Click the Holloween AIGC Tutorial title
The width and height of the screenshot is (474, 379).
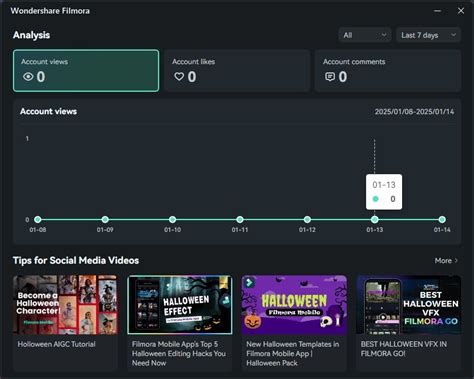(x=57, y=344)
